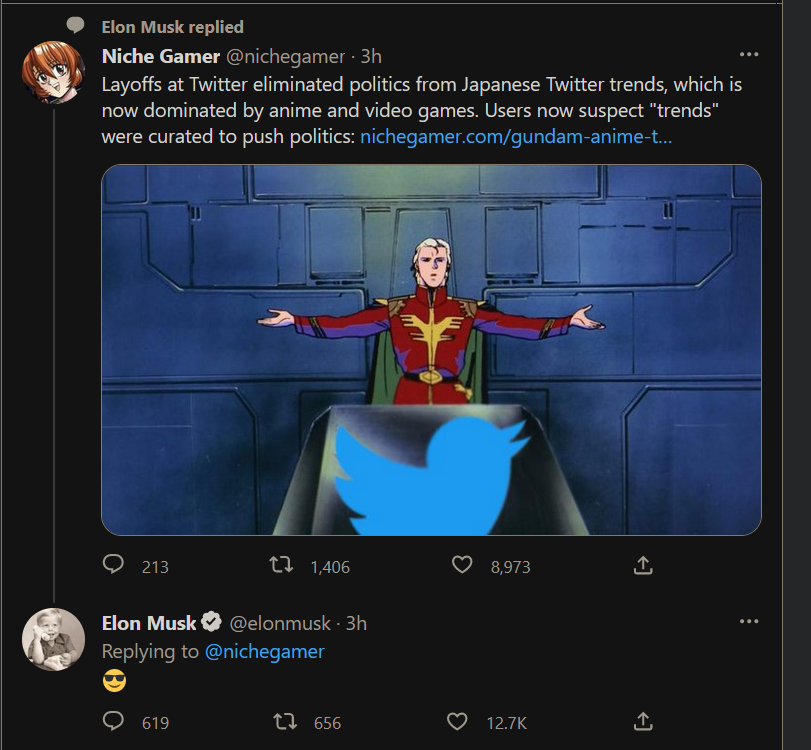Open the nichegamer.com gundam article link
811x750 pixels.
pos(516,137)
